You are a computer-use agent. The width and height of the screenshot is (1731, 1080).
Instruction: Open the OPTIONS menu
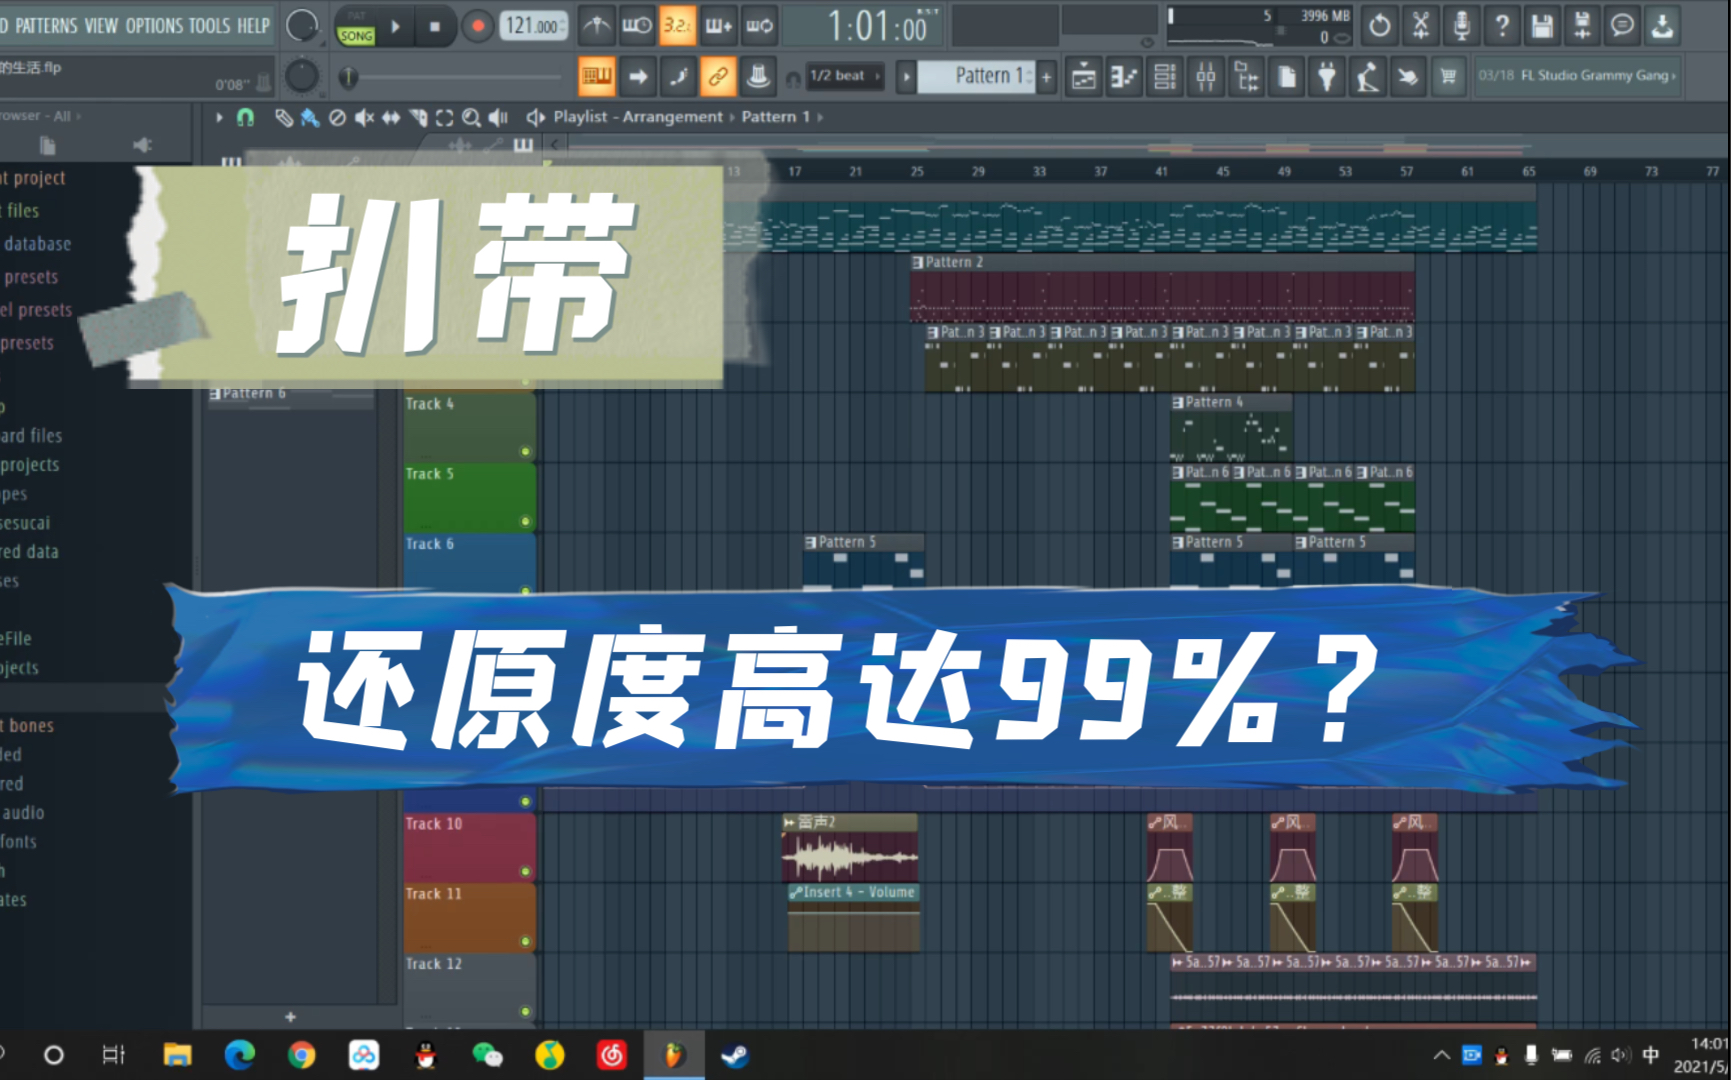[x=153, y=26]
